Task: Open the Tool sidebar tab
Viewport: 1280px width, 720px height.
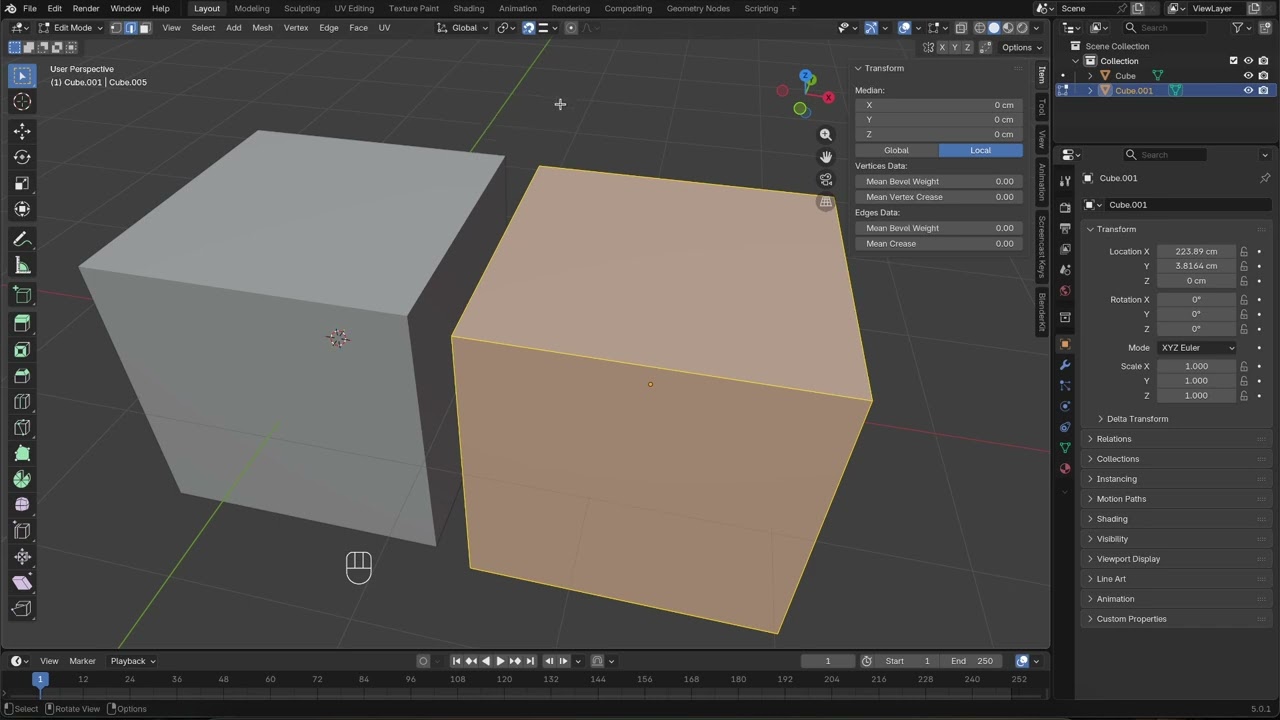Action: point(1041,106)
